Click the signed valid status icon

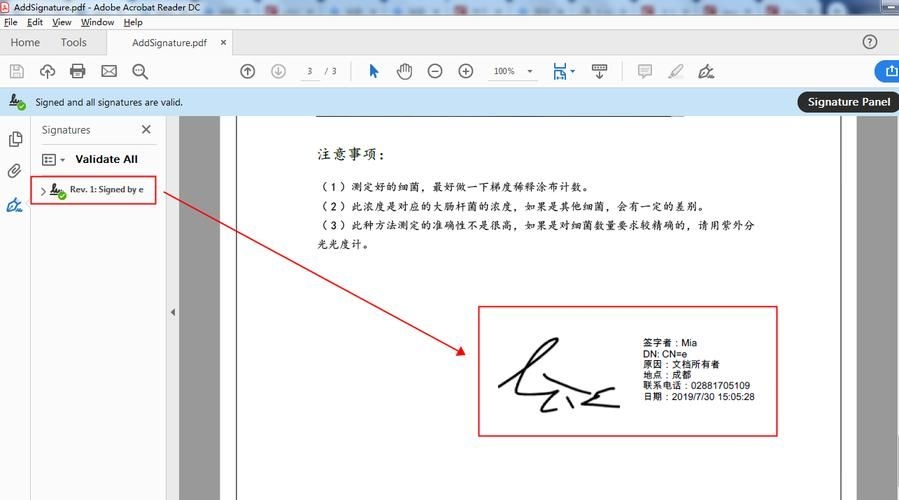point(17,102)
